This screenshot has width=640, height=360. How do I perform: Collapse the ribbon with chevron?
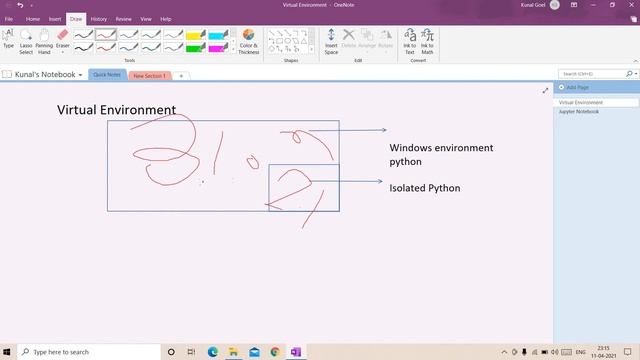(x=636, y=61)
